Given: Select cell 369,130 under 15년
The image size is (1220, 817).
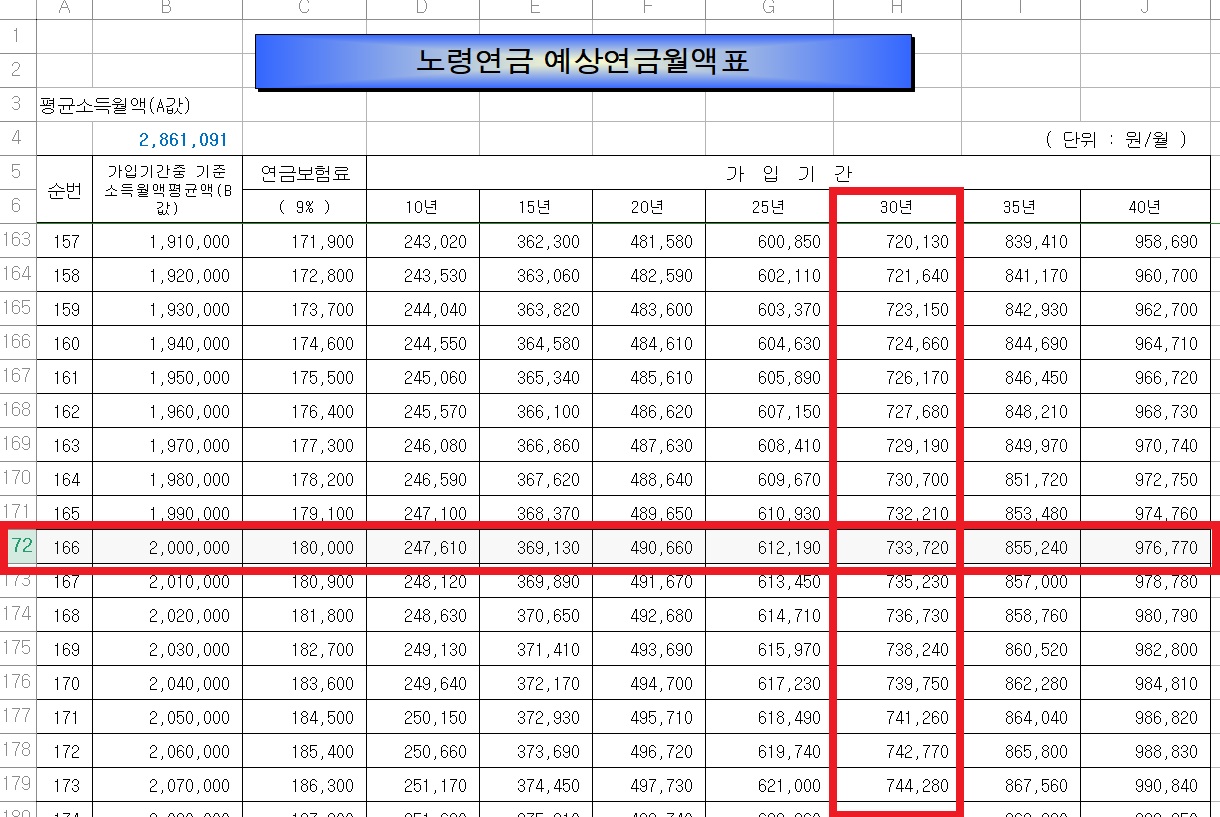Looking at the screenshot, I should tap(536, 548).
